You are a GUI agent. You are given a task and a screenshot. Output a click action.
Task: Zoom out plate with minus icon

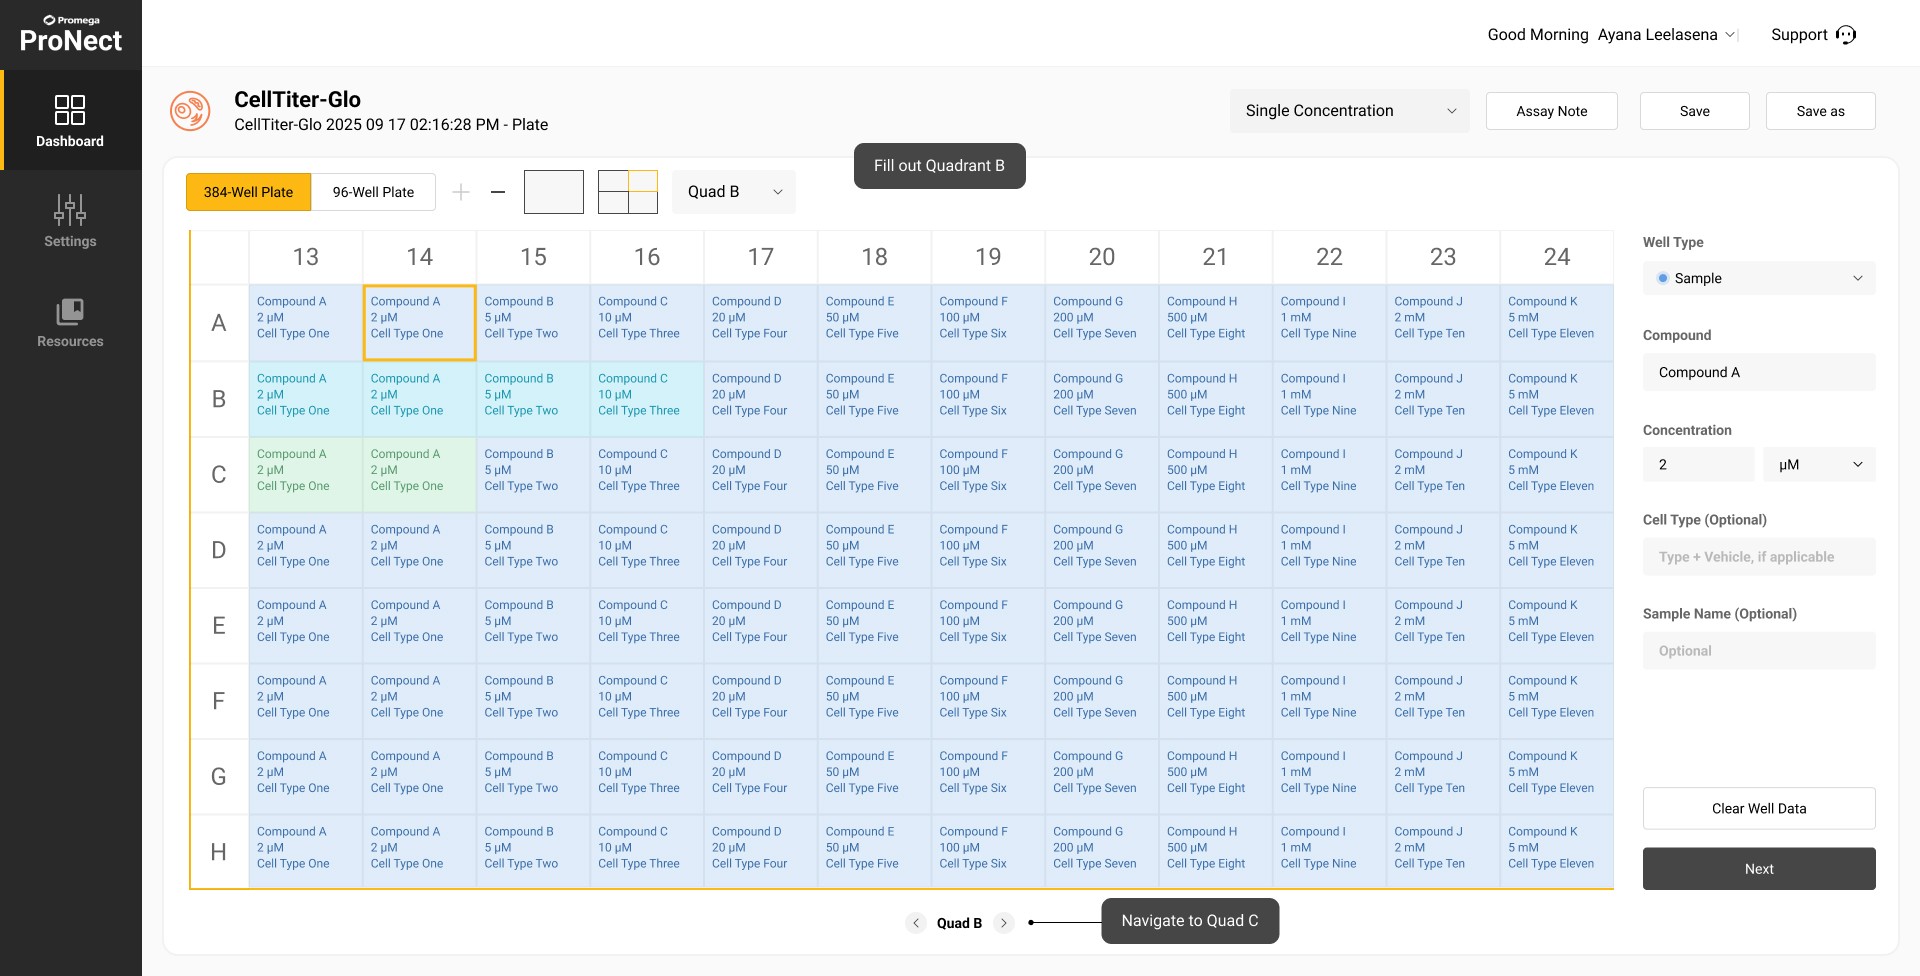(x=498, y=192)
